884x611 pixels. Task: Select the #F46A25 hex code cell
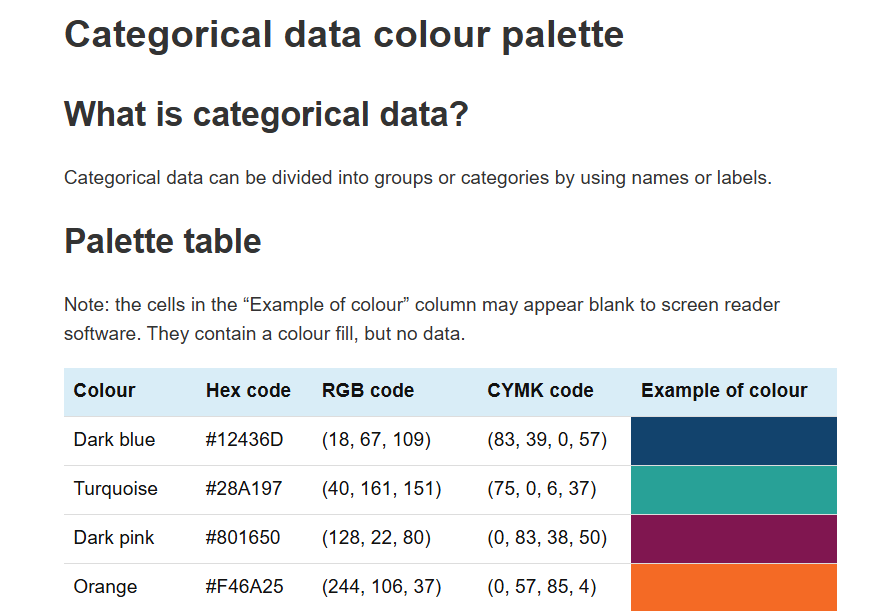pyautogui.click(x=244, y=587)
